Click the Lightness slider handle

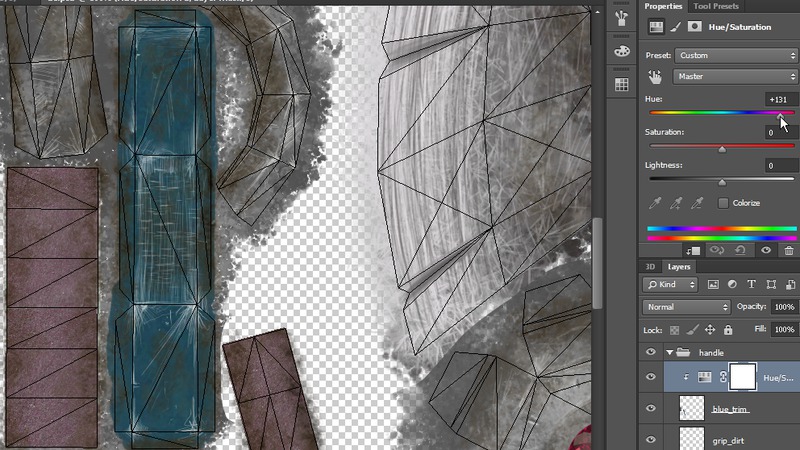click(722, 183)
